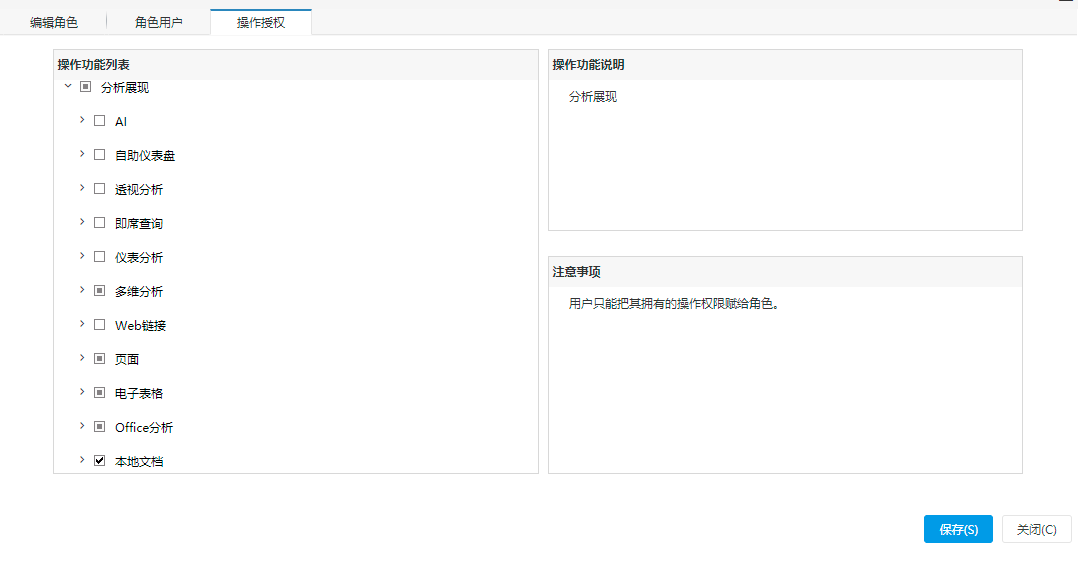1078x563 pixels.
Task: Collapse the 分析展现 tree node
Action: (68, 87)
